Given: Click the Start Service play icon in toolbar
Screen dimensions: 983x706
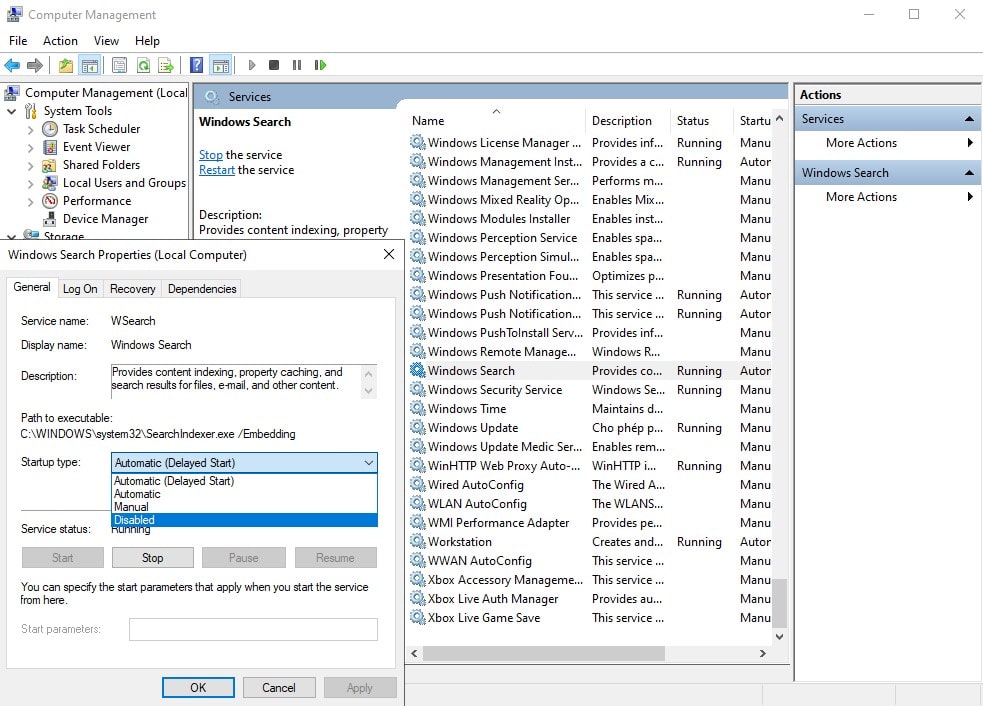Looking at the screenshot, I should [251, 65].
